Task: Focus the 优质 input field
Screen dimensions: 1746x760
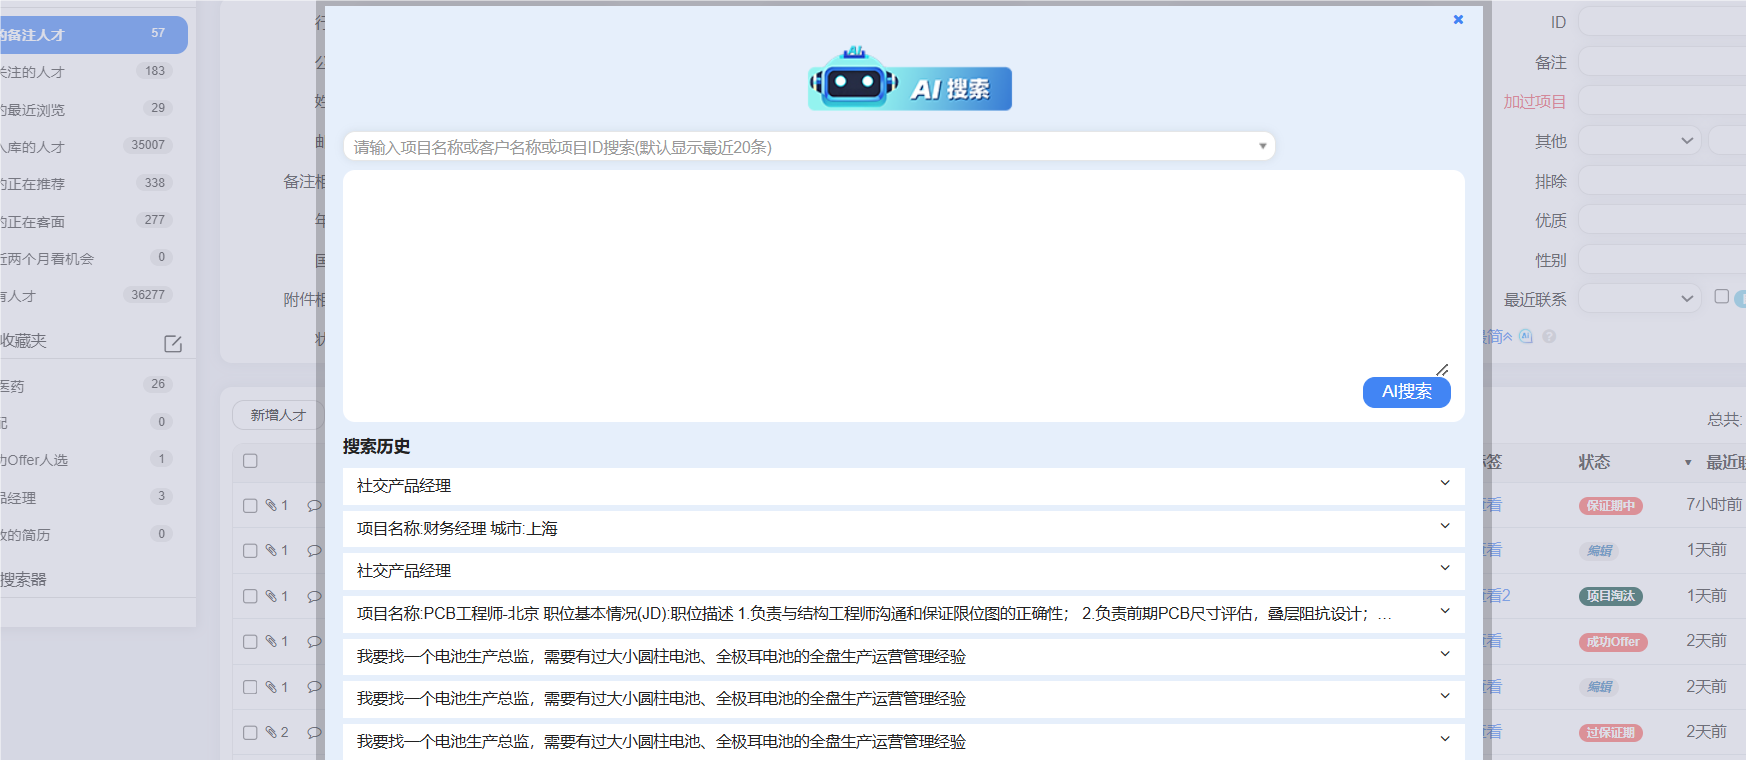Action: (1662, 220)
